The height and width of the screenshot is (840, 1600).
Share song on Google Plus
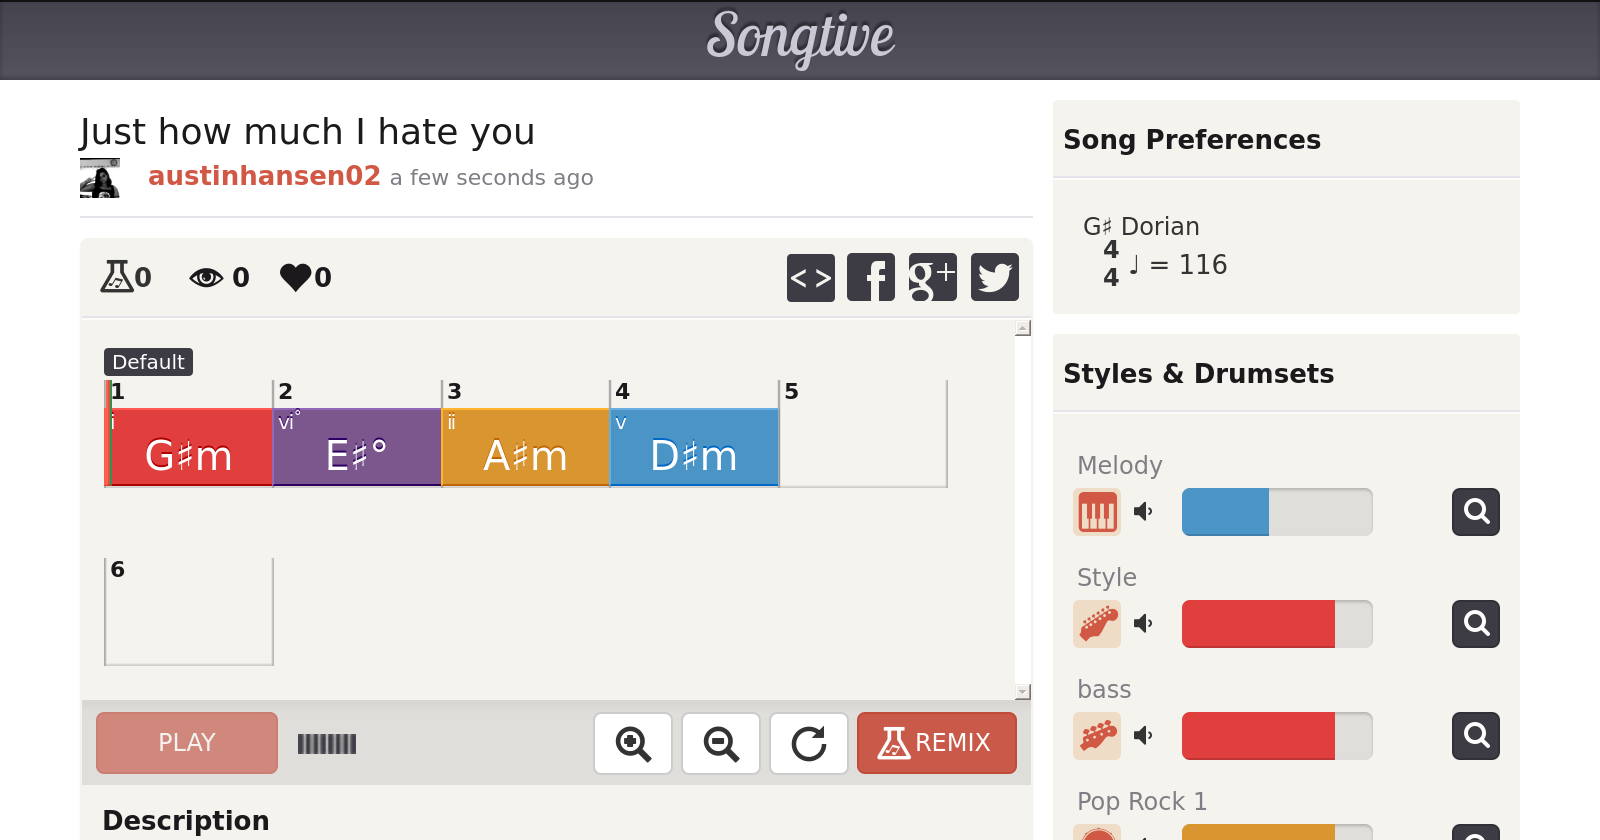932,277
